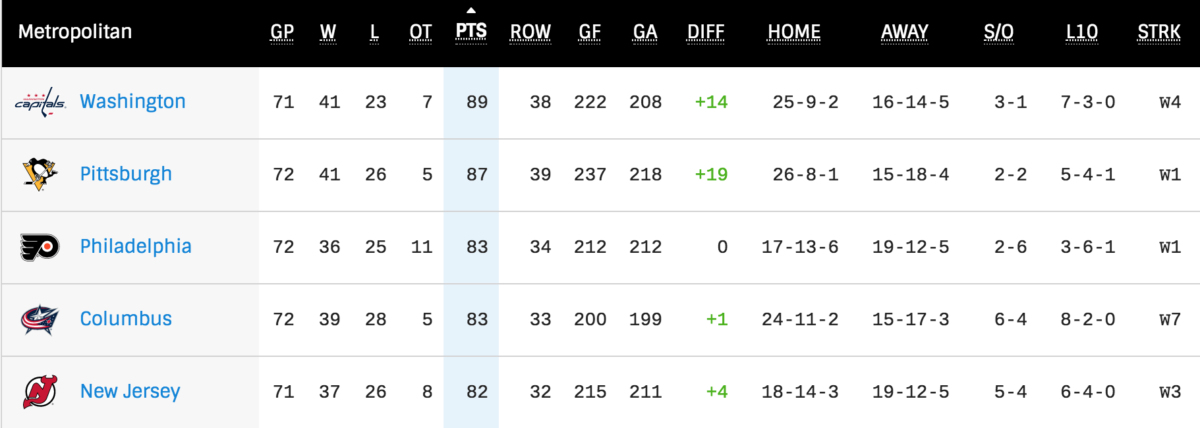Sort by AWAY record header

click(904, 32)
